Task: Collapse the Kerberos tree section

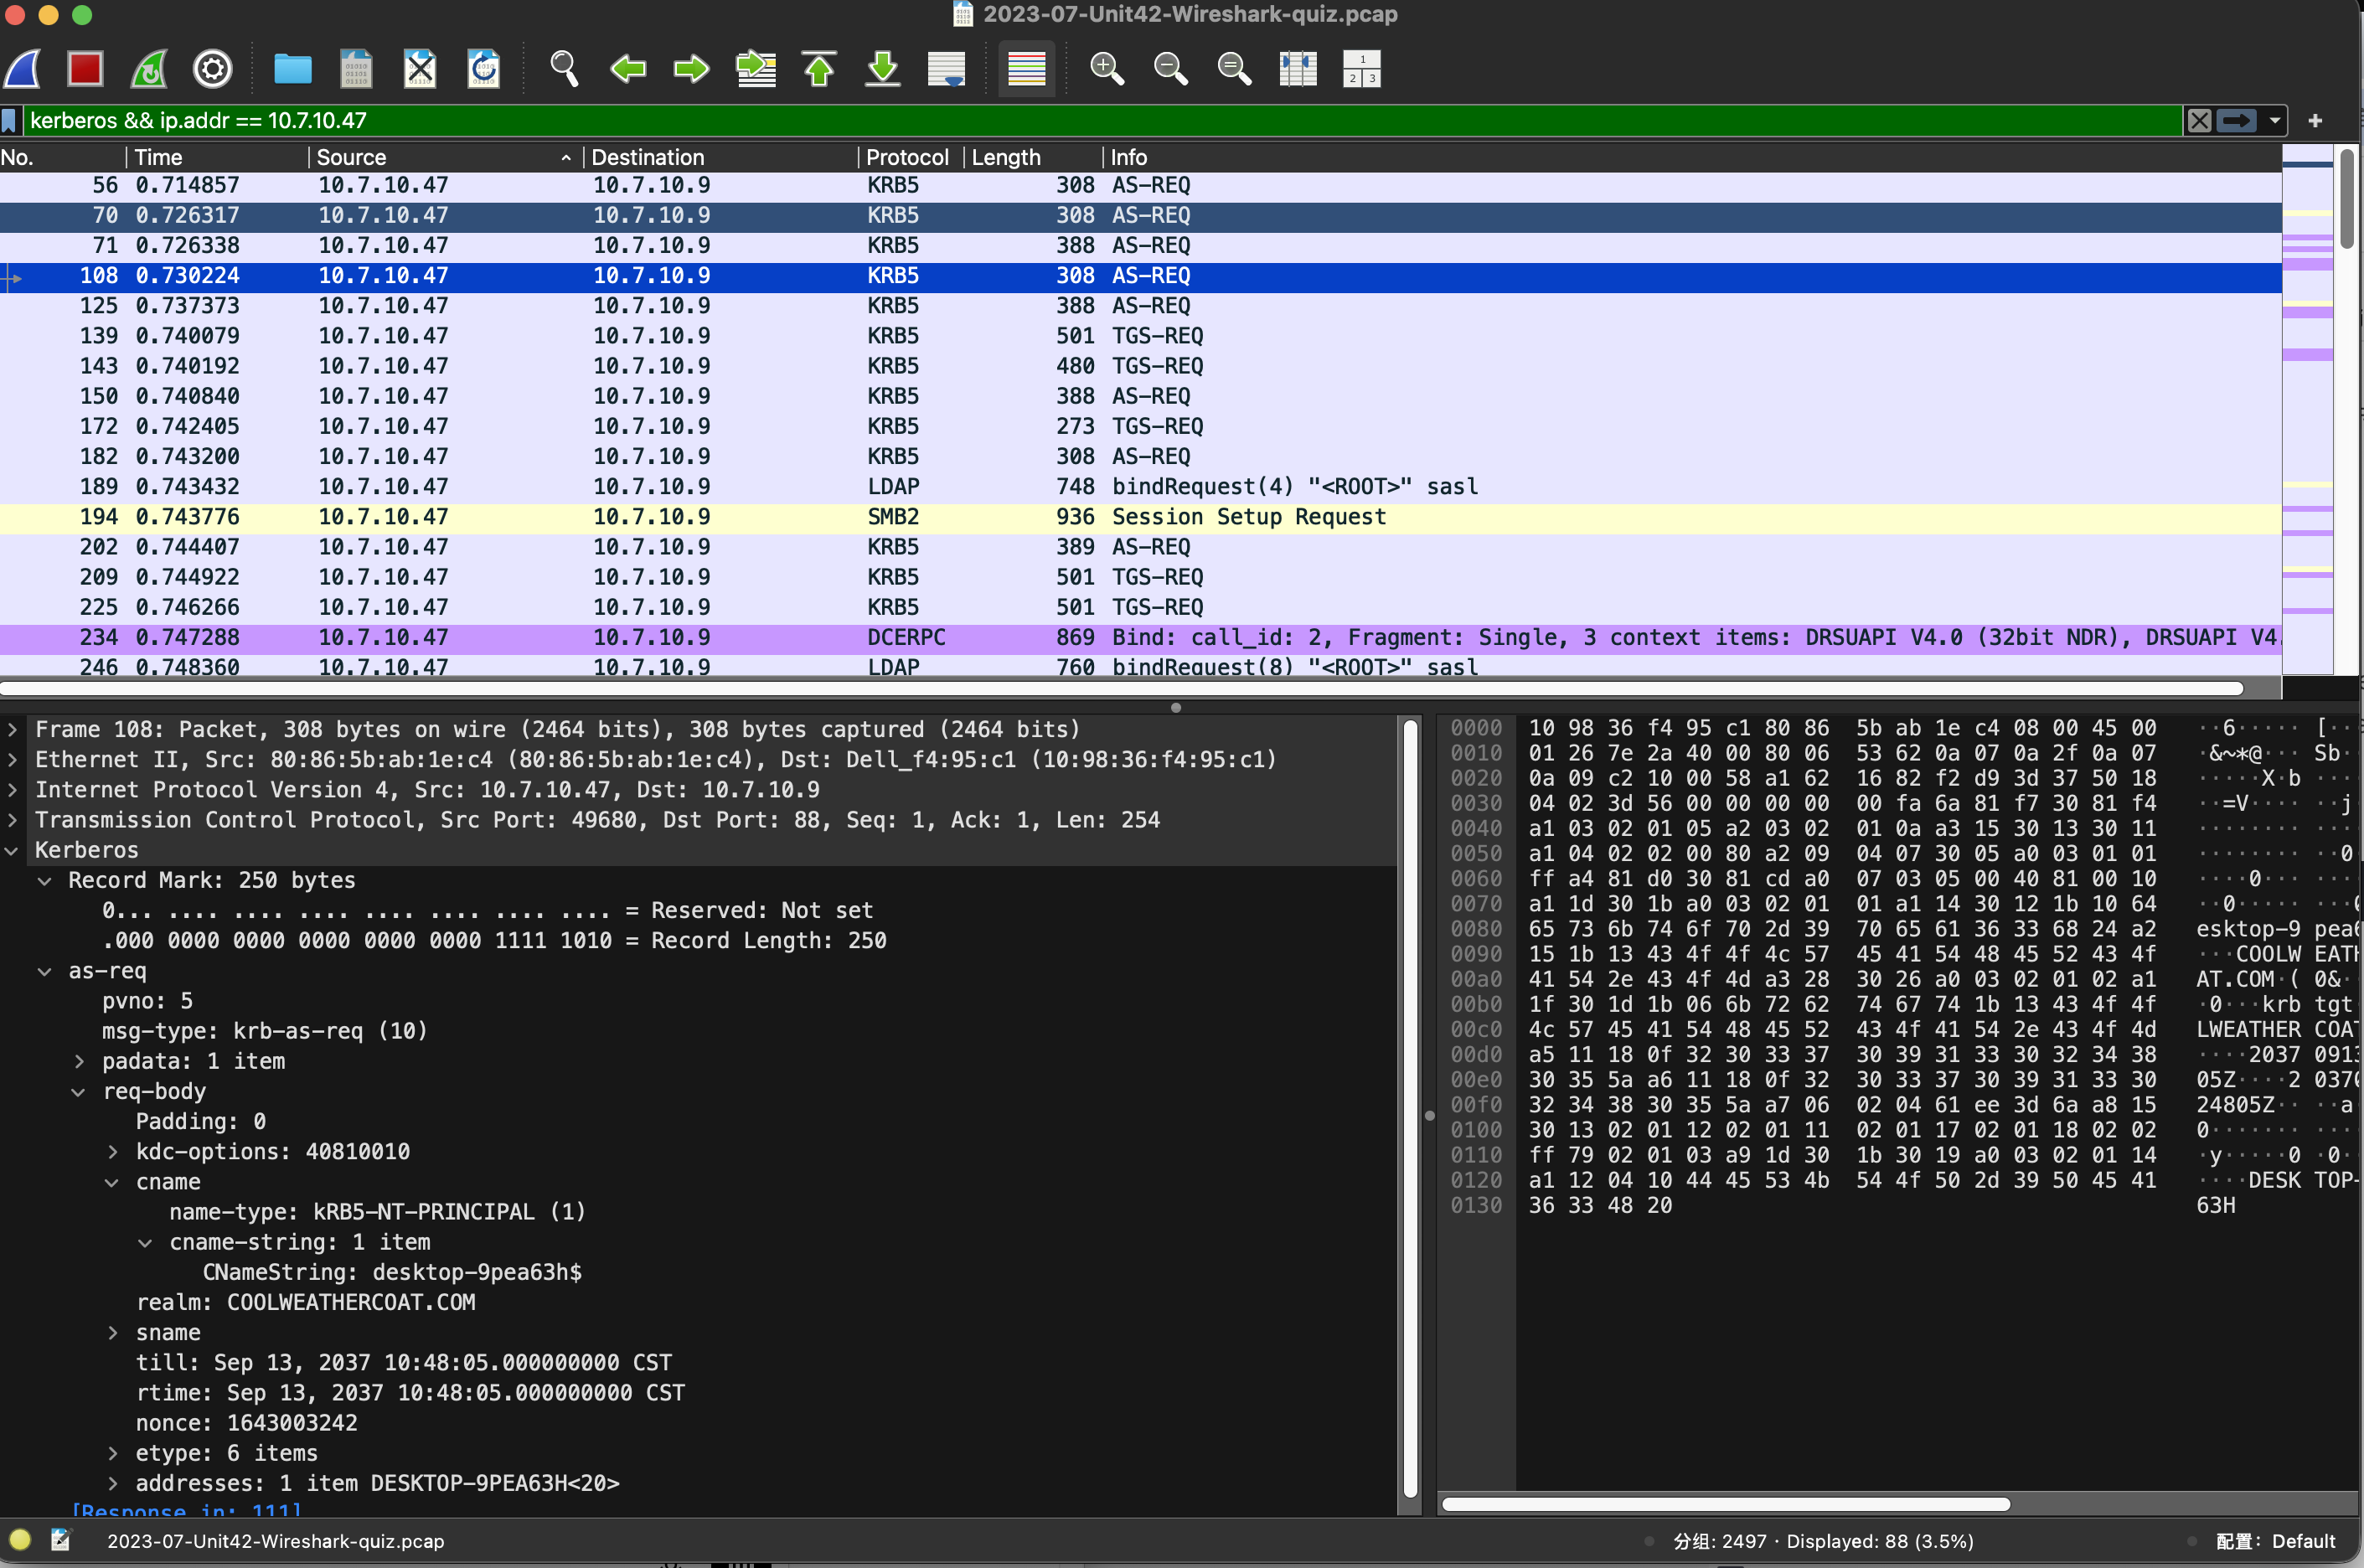Action: tap(12, 850)
